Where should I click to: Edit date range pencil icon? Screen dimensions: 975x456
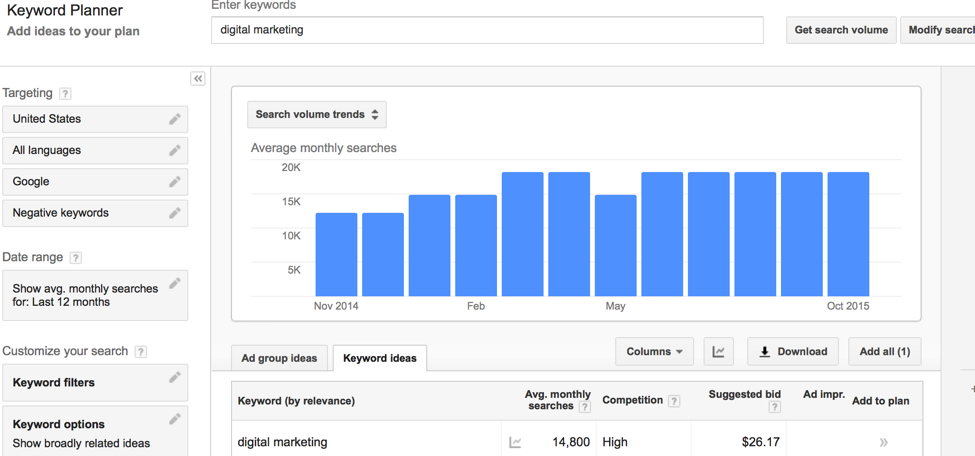[175, 283]
